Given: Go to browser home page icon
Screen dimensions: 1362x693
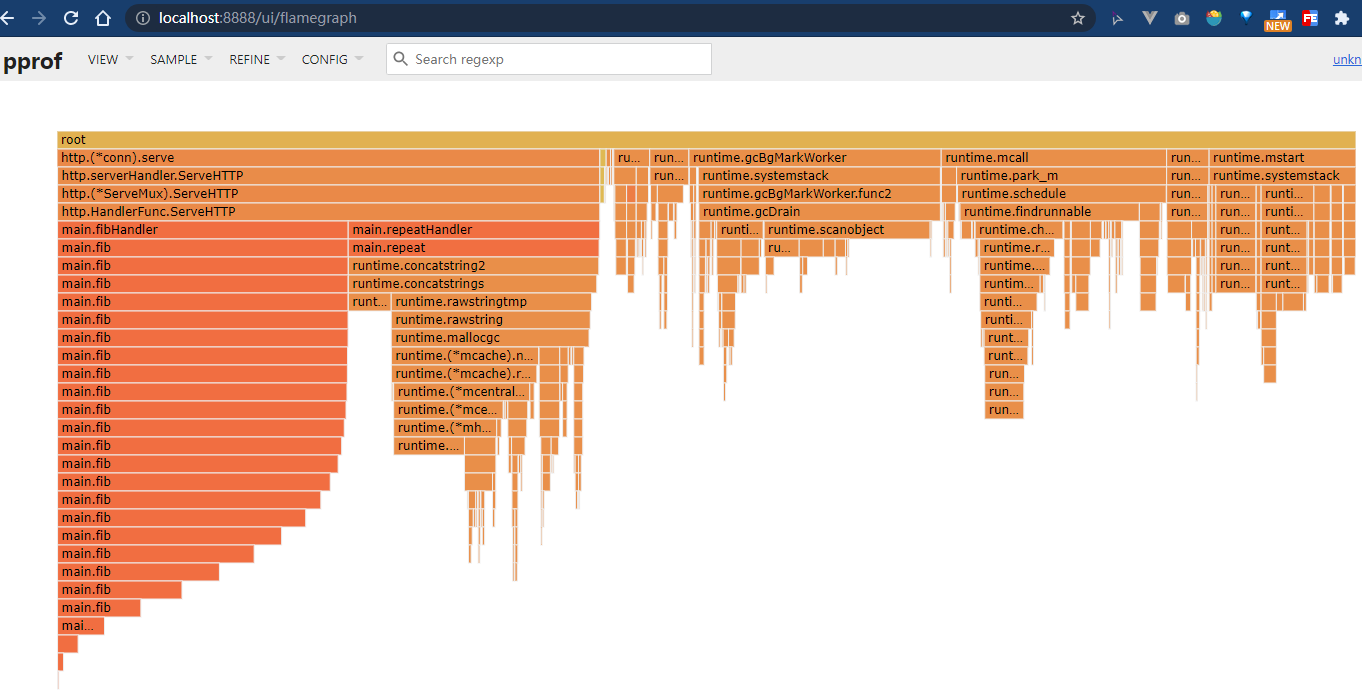Looking at the screenshot, I should (x=103, y=18).
